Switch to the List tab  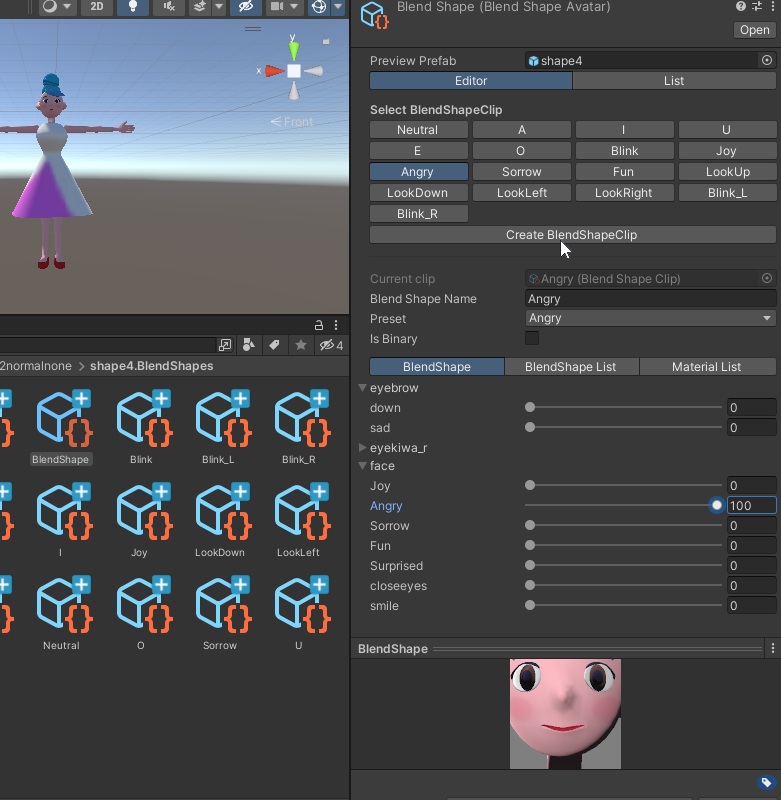pyautogui.click(x=674, y=81)
